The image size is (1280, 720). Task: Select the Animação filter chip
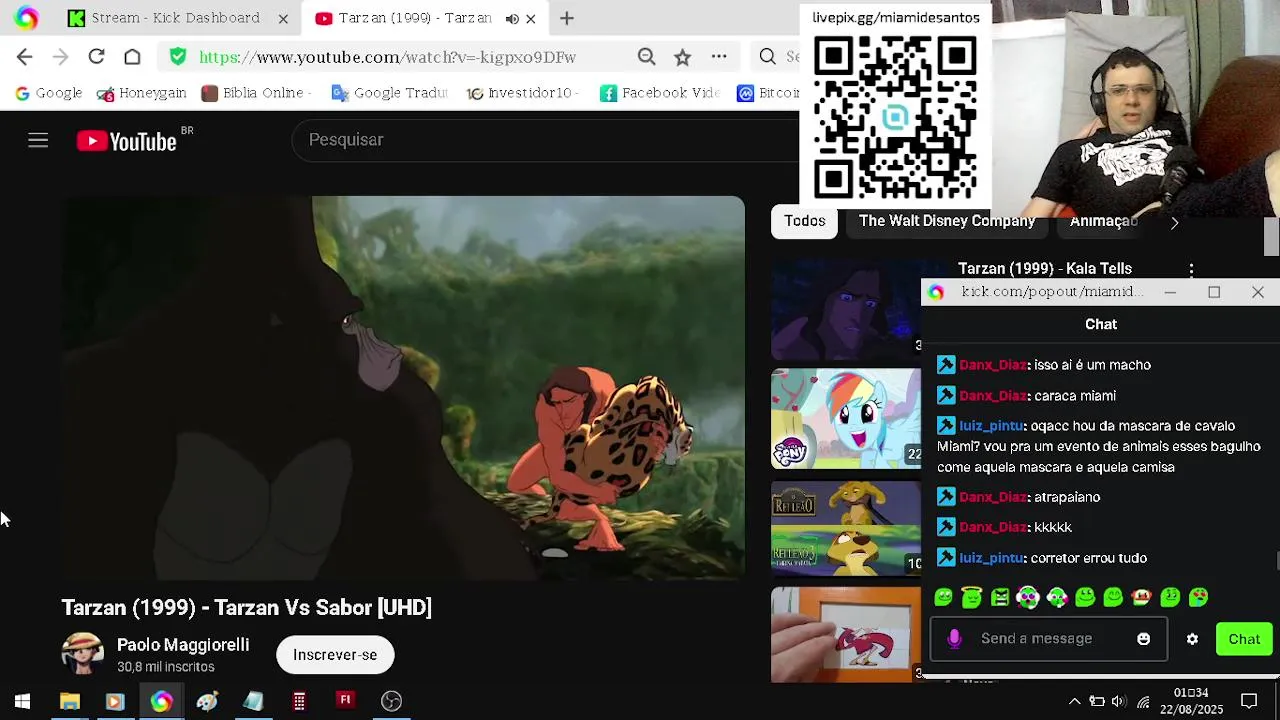click(1104, 221)
